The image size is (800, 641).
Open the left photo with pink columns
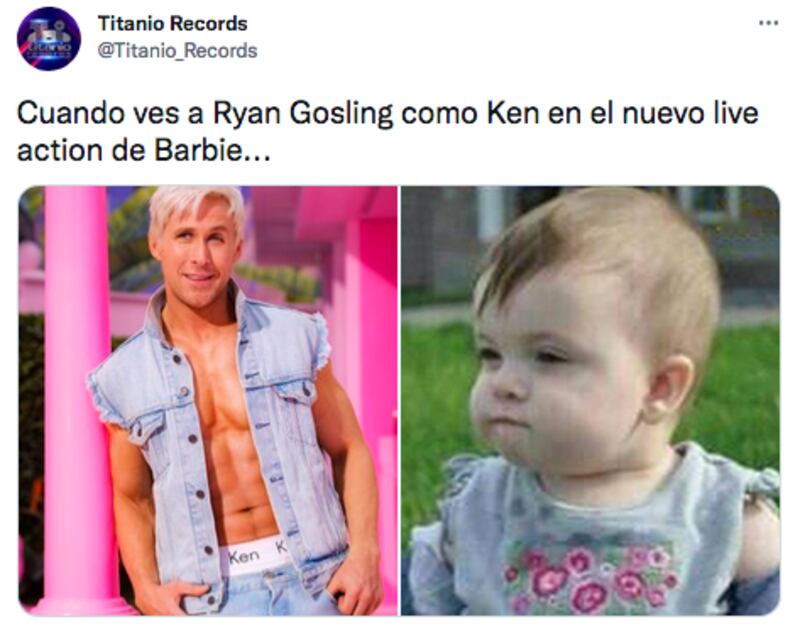[208, 401]
